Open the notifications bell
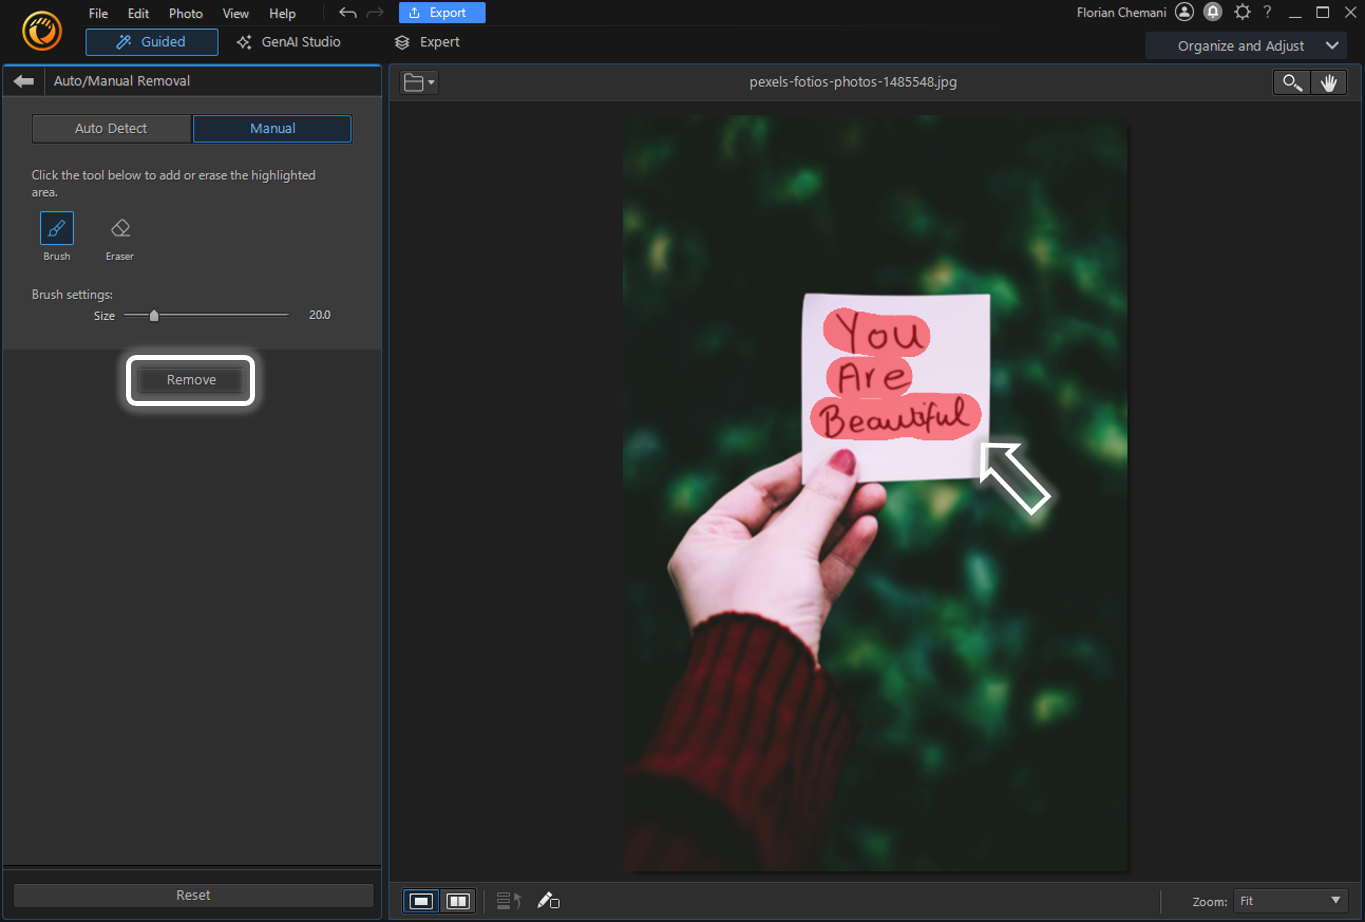1365x922 pixels. (x=1213, y=12)
